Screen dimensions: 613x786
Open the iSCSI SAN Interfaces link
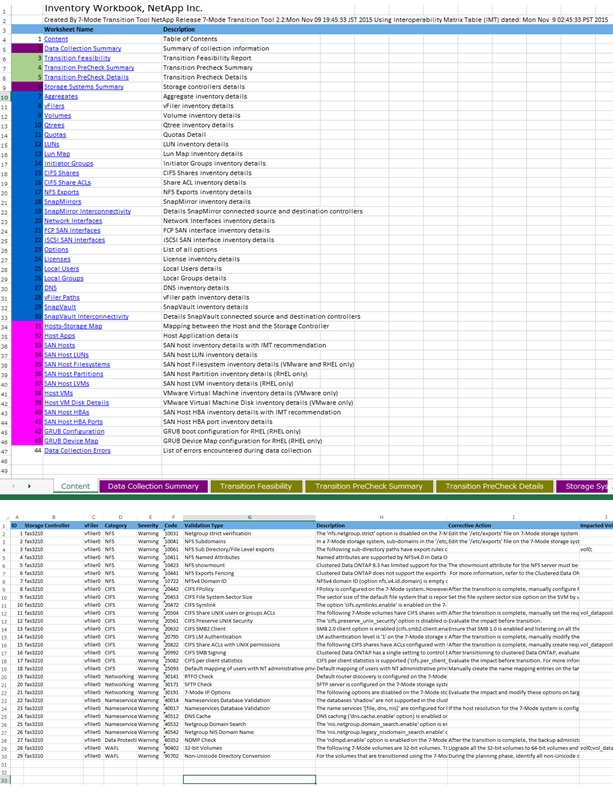(x=74, y=240)
